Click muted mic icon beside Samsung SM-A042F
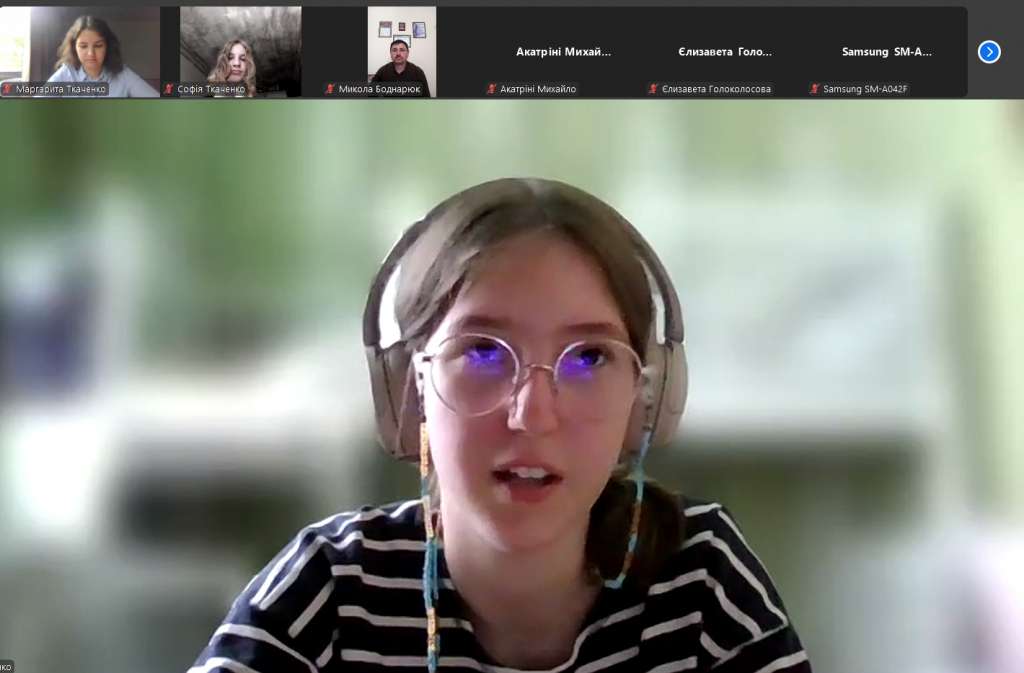Viewport: 1024px width, 673px height. [x=814, y=89]
